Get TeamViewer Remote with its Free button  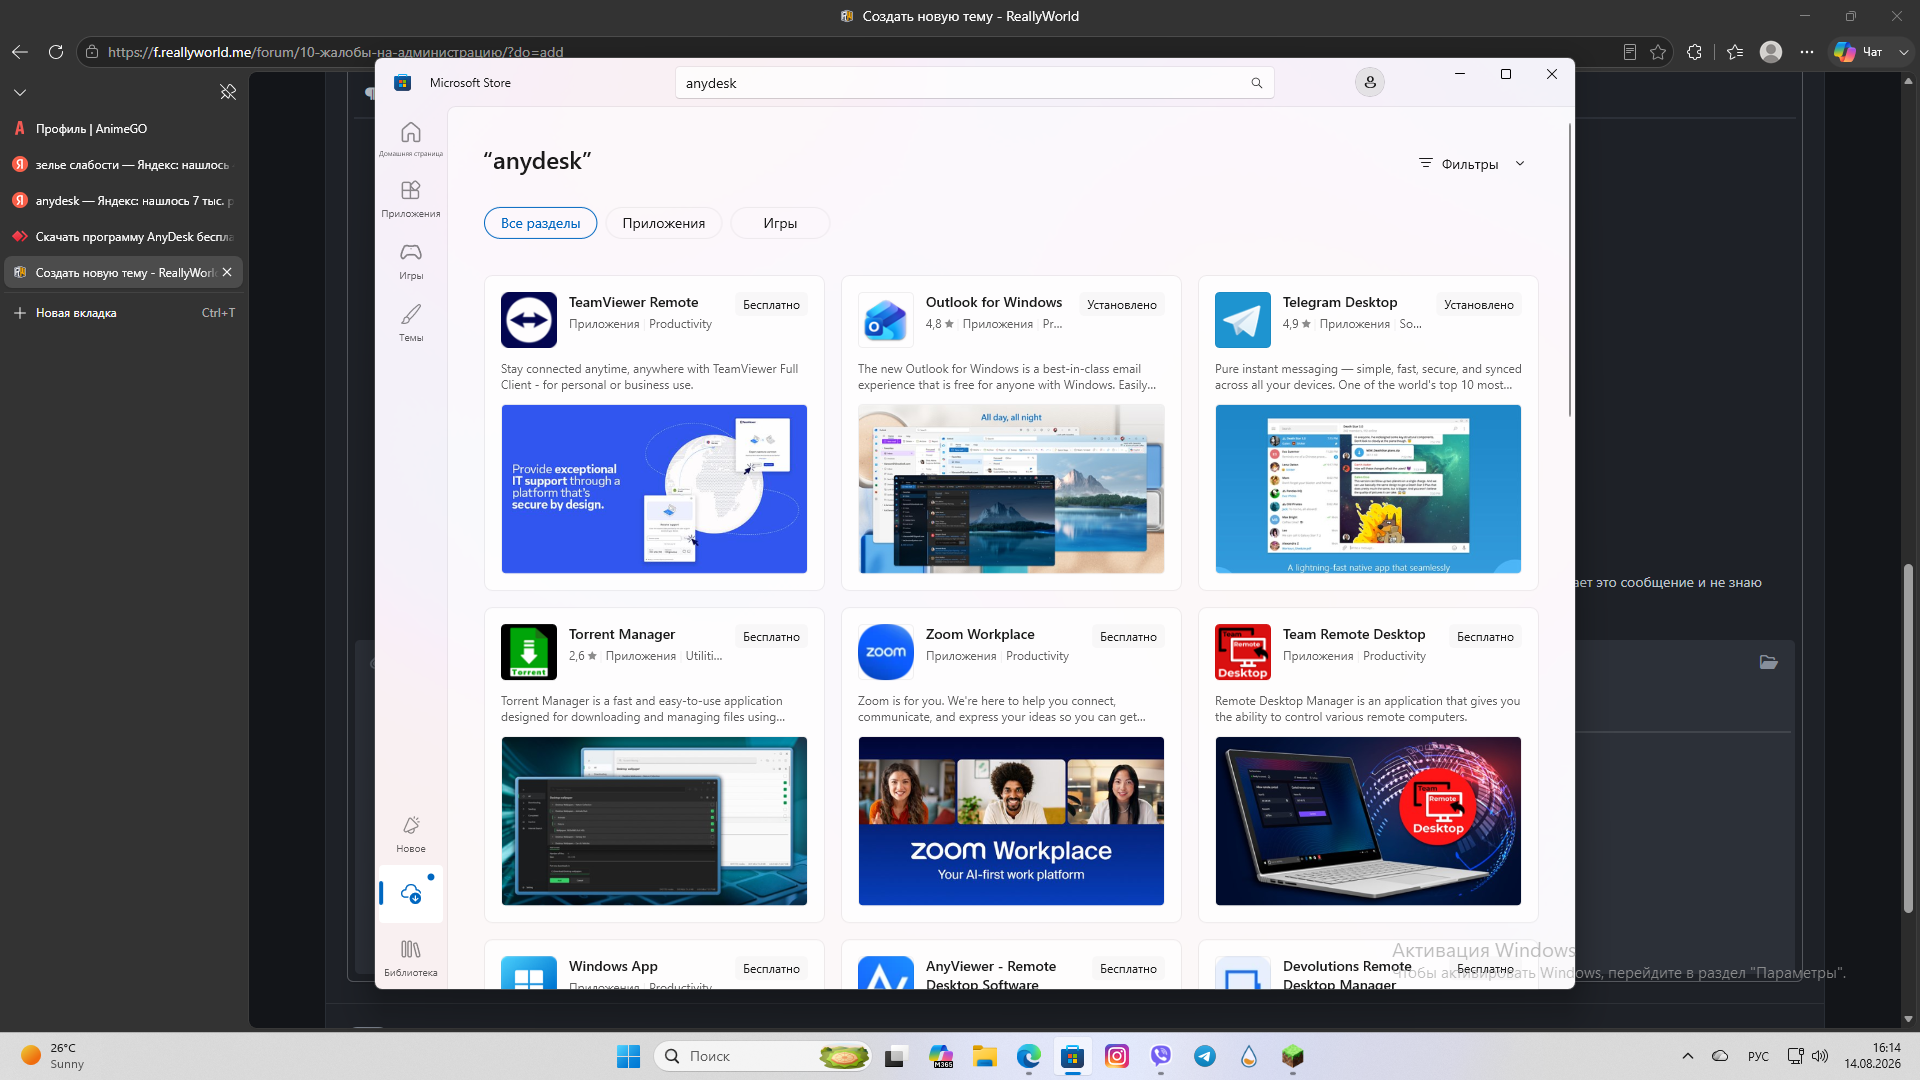771,305
